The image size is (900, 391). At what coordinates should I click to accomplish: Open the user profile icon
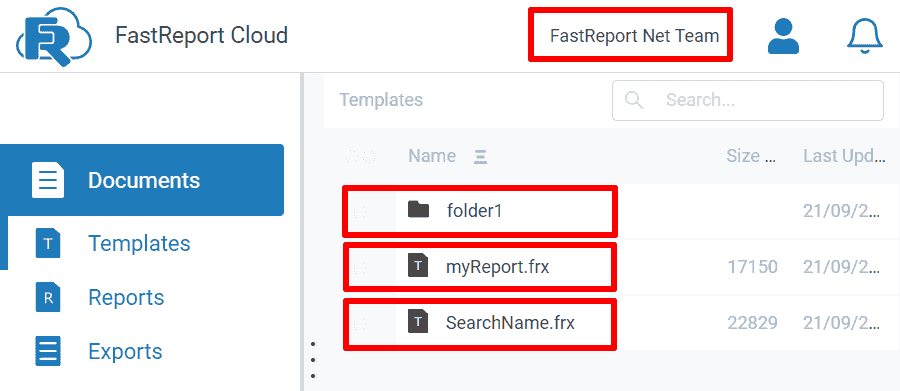(x=783, y=36)
